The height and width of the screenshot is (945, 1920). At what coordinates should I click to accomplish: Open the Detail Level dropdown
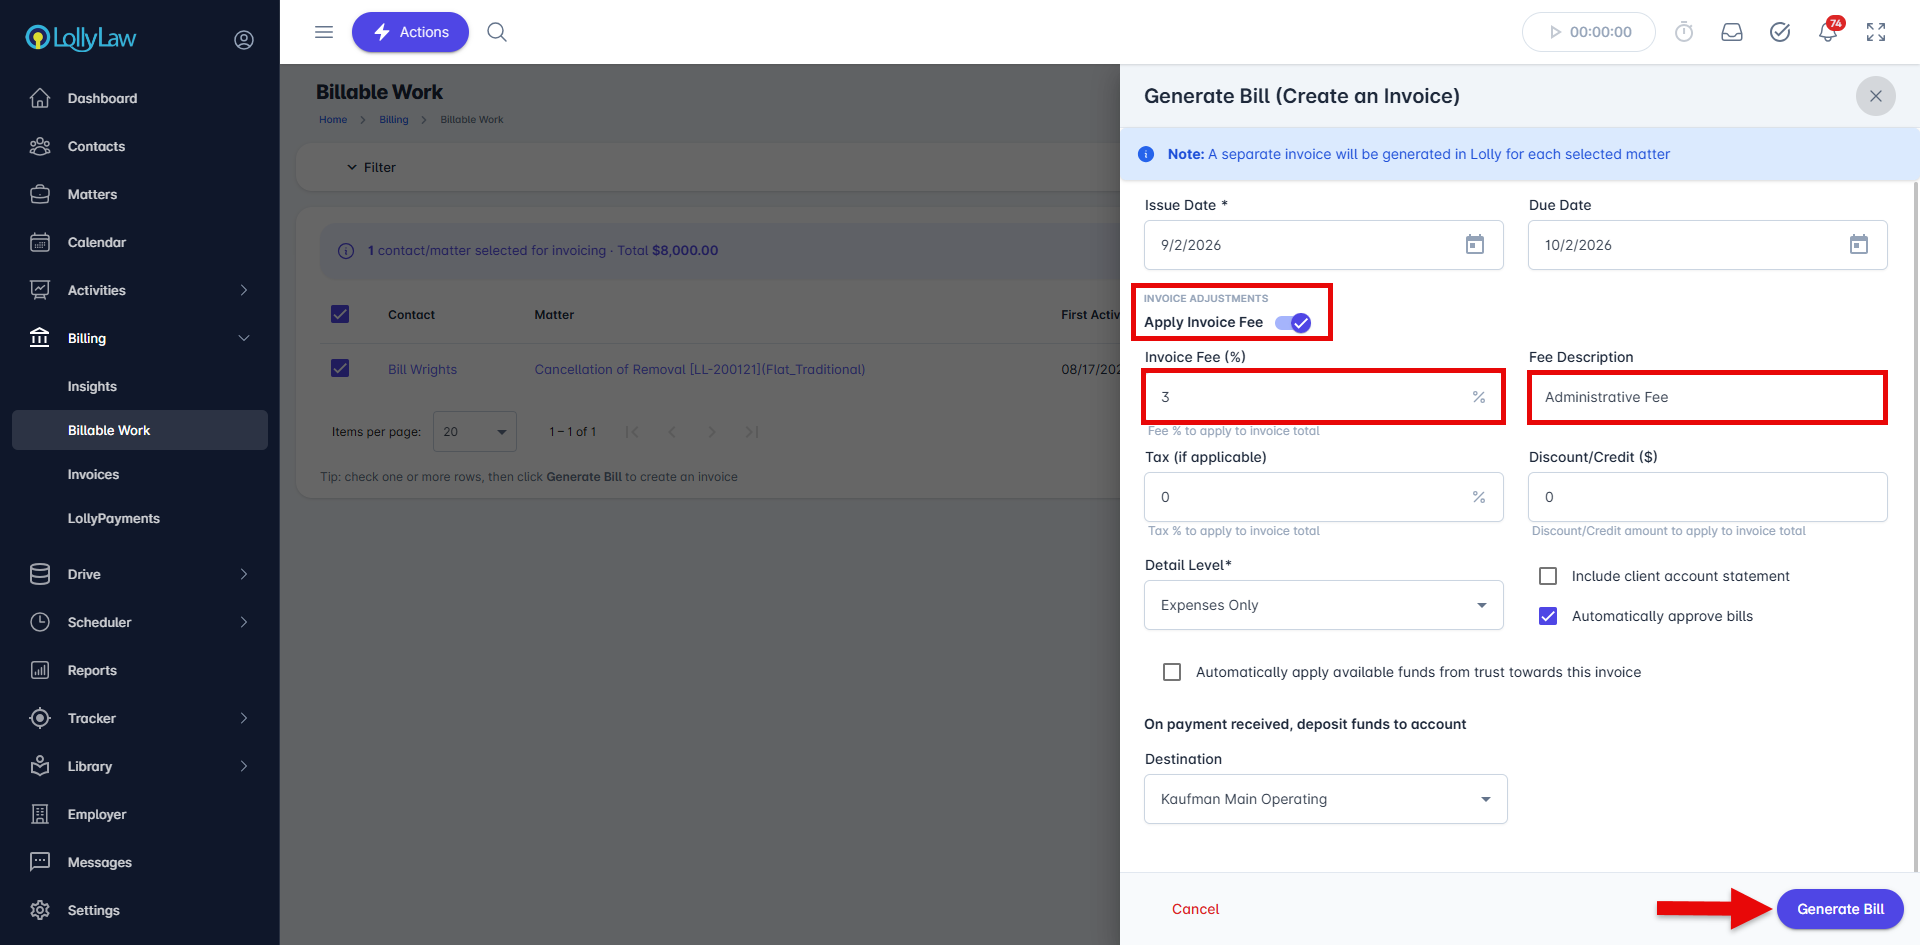pos(1324,605)
